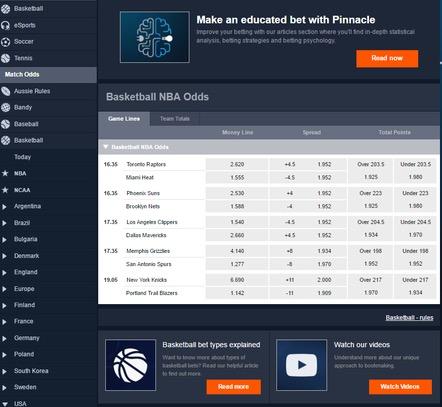
Task: Select San Antonio Spurs -8 spread
Action: coord(308,264)
